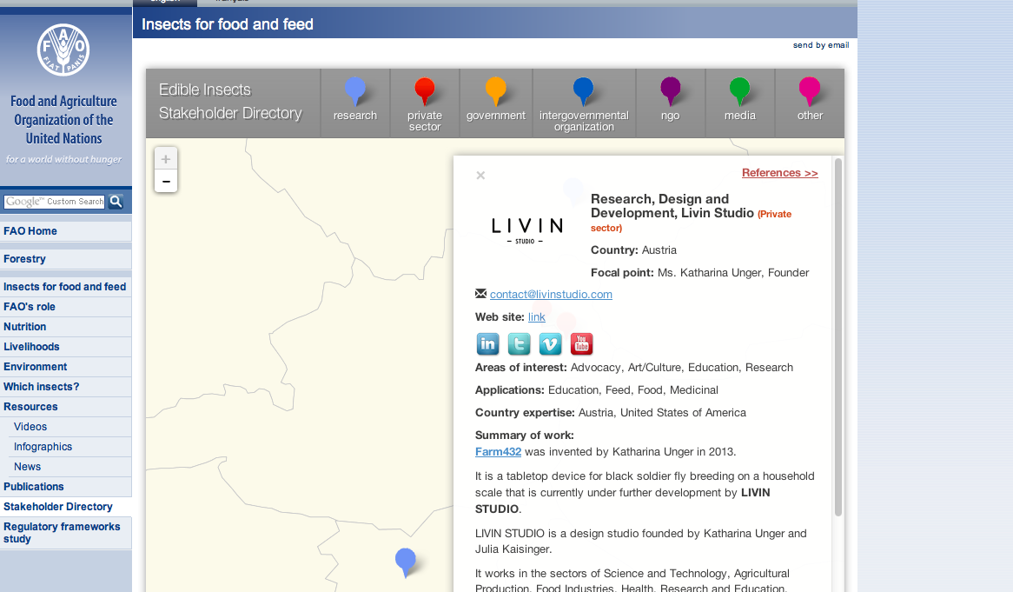The image size is (1013, 592).
Task: Open Insects for food and feed menu item
Action: pos(66,287)
